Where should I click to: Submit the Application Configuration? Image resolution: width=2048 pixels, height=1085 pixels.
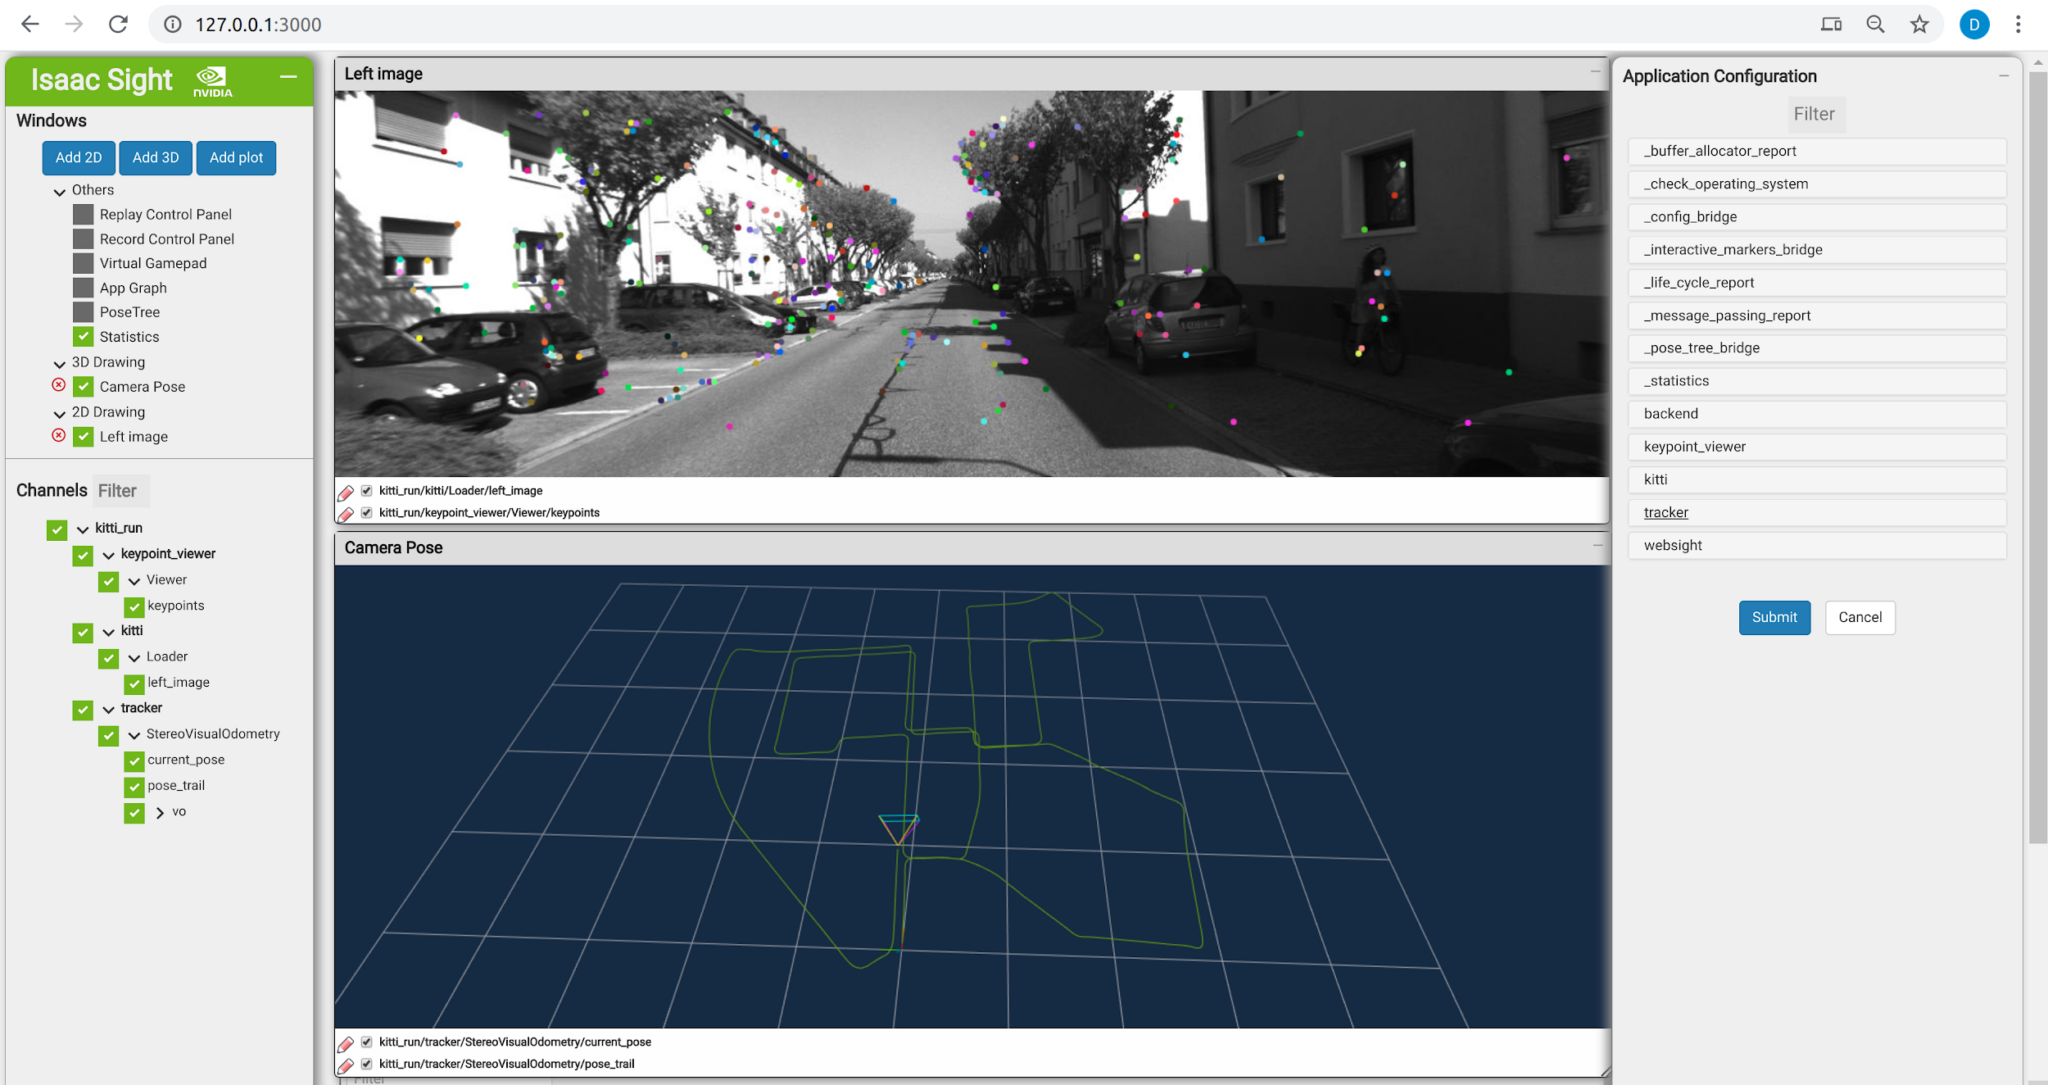(x=1774, y=617)
